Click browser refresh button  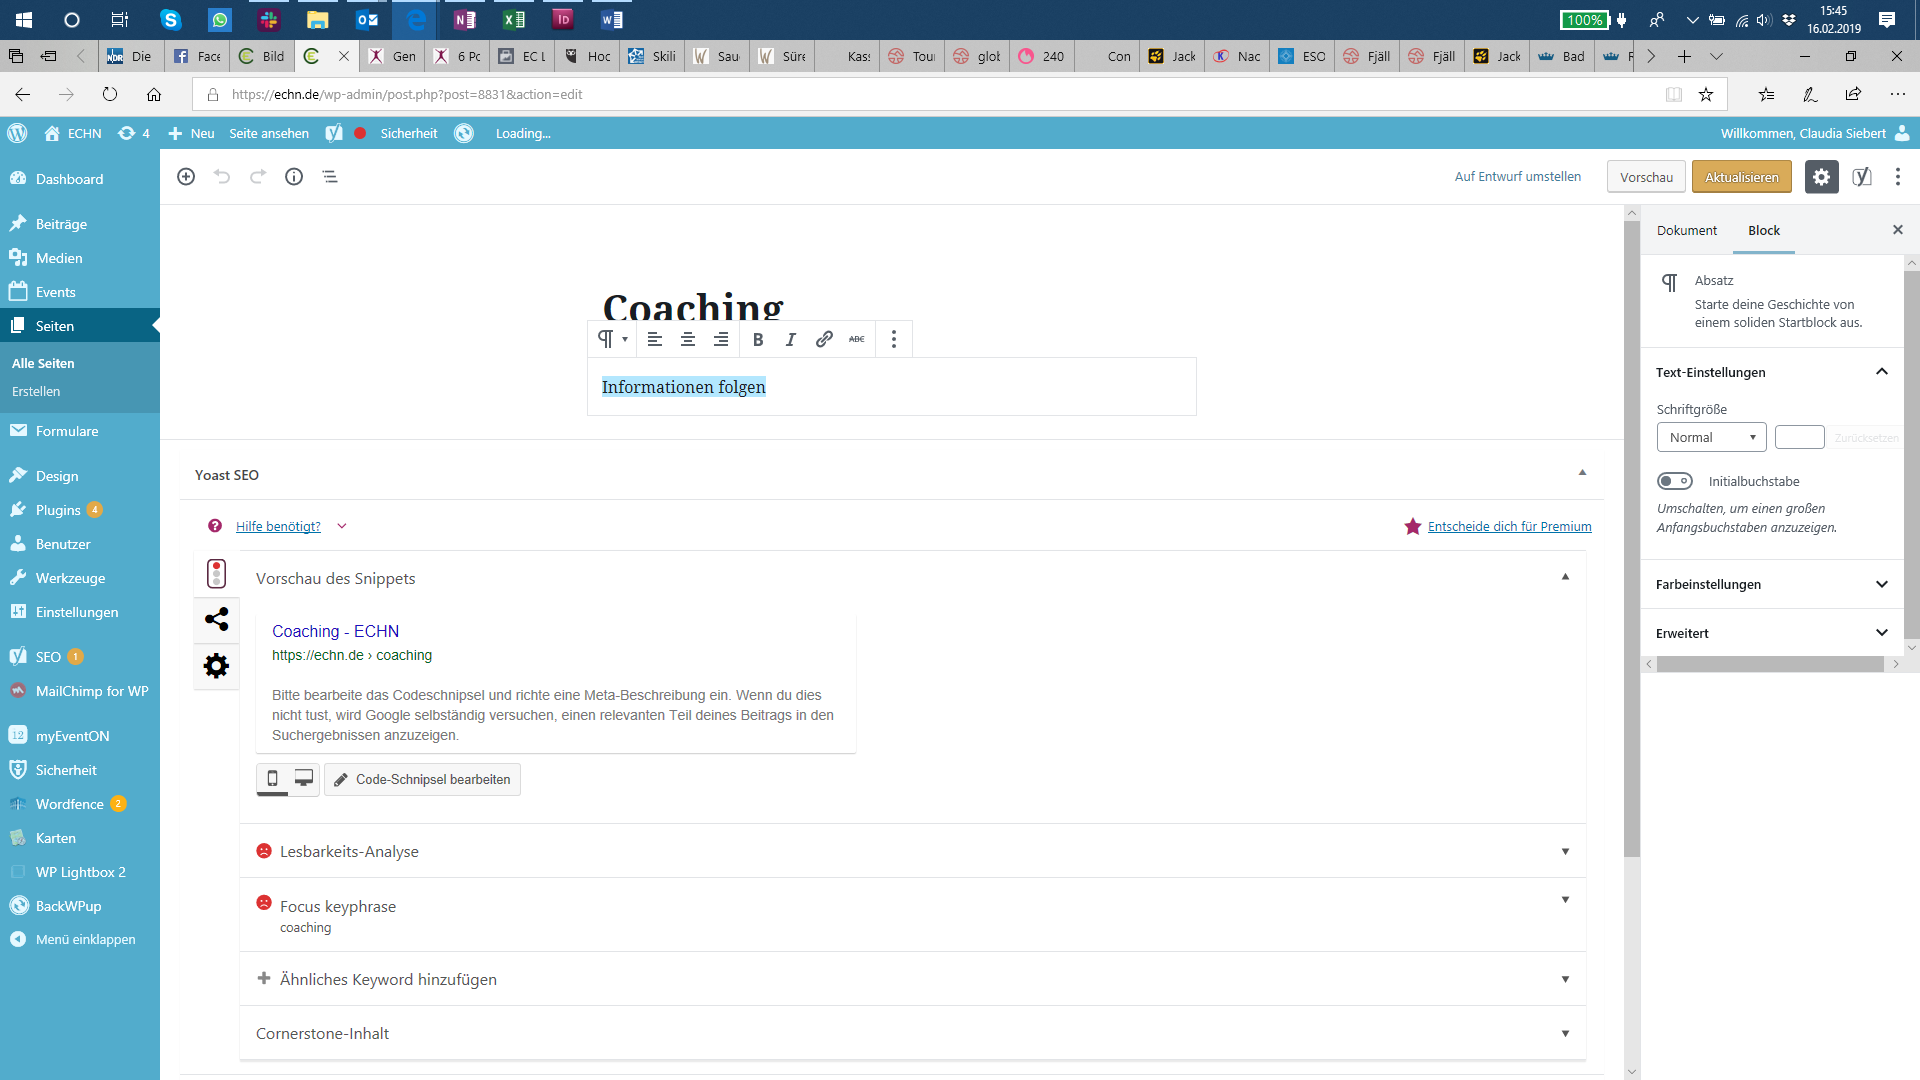tap(110, 94)
